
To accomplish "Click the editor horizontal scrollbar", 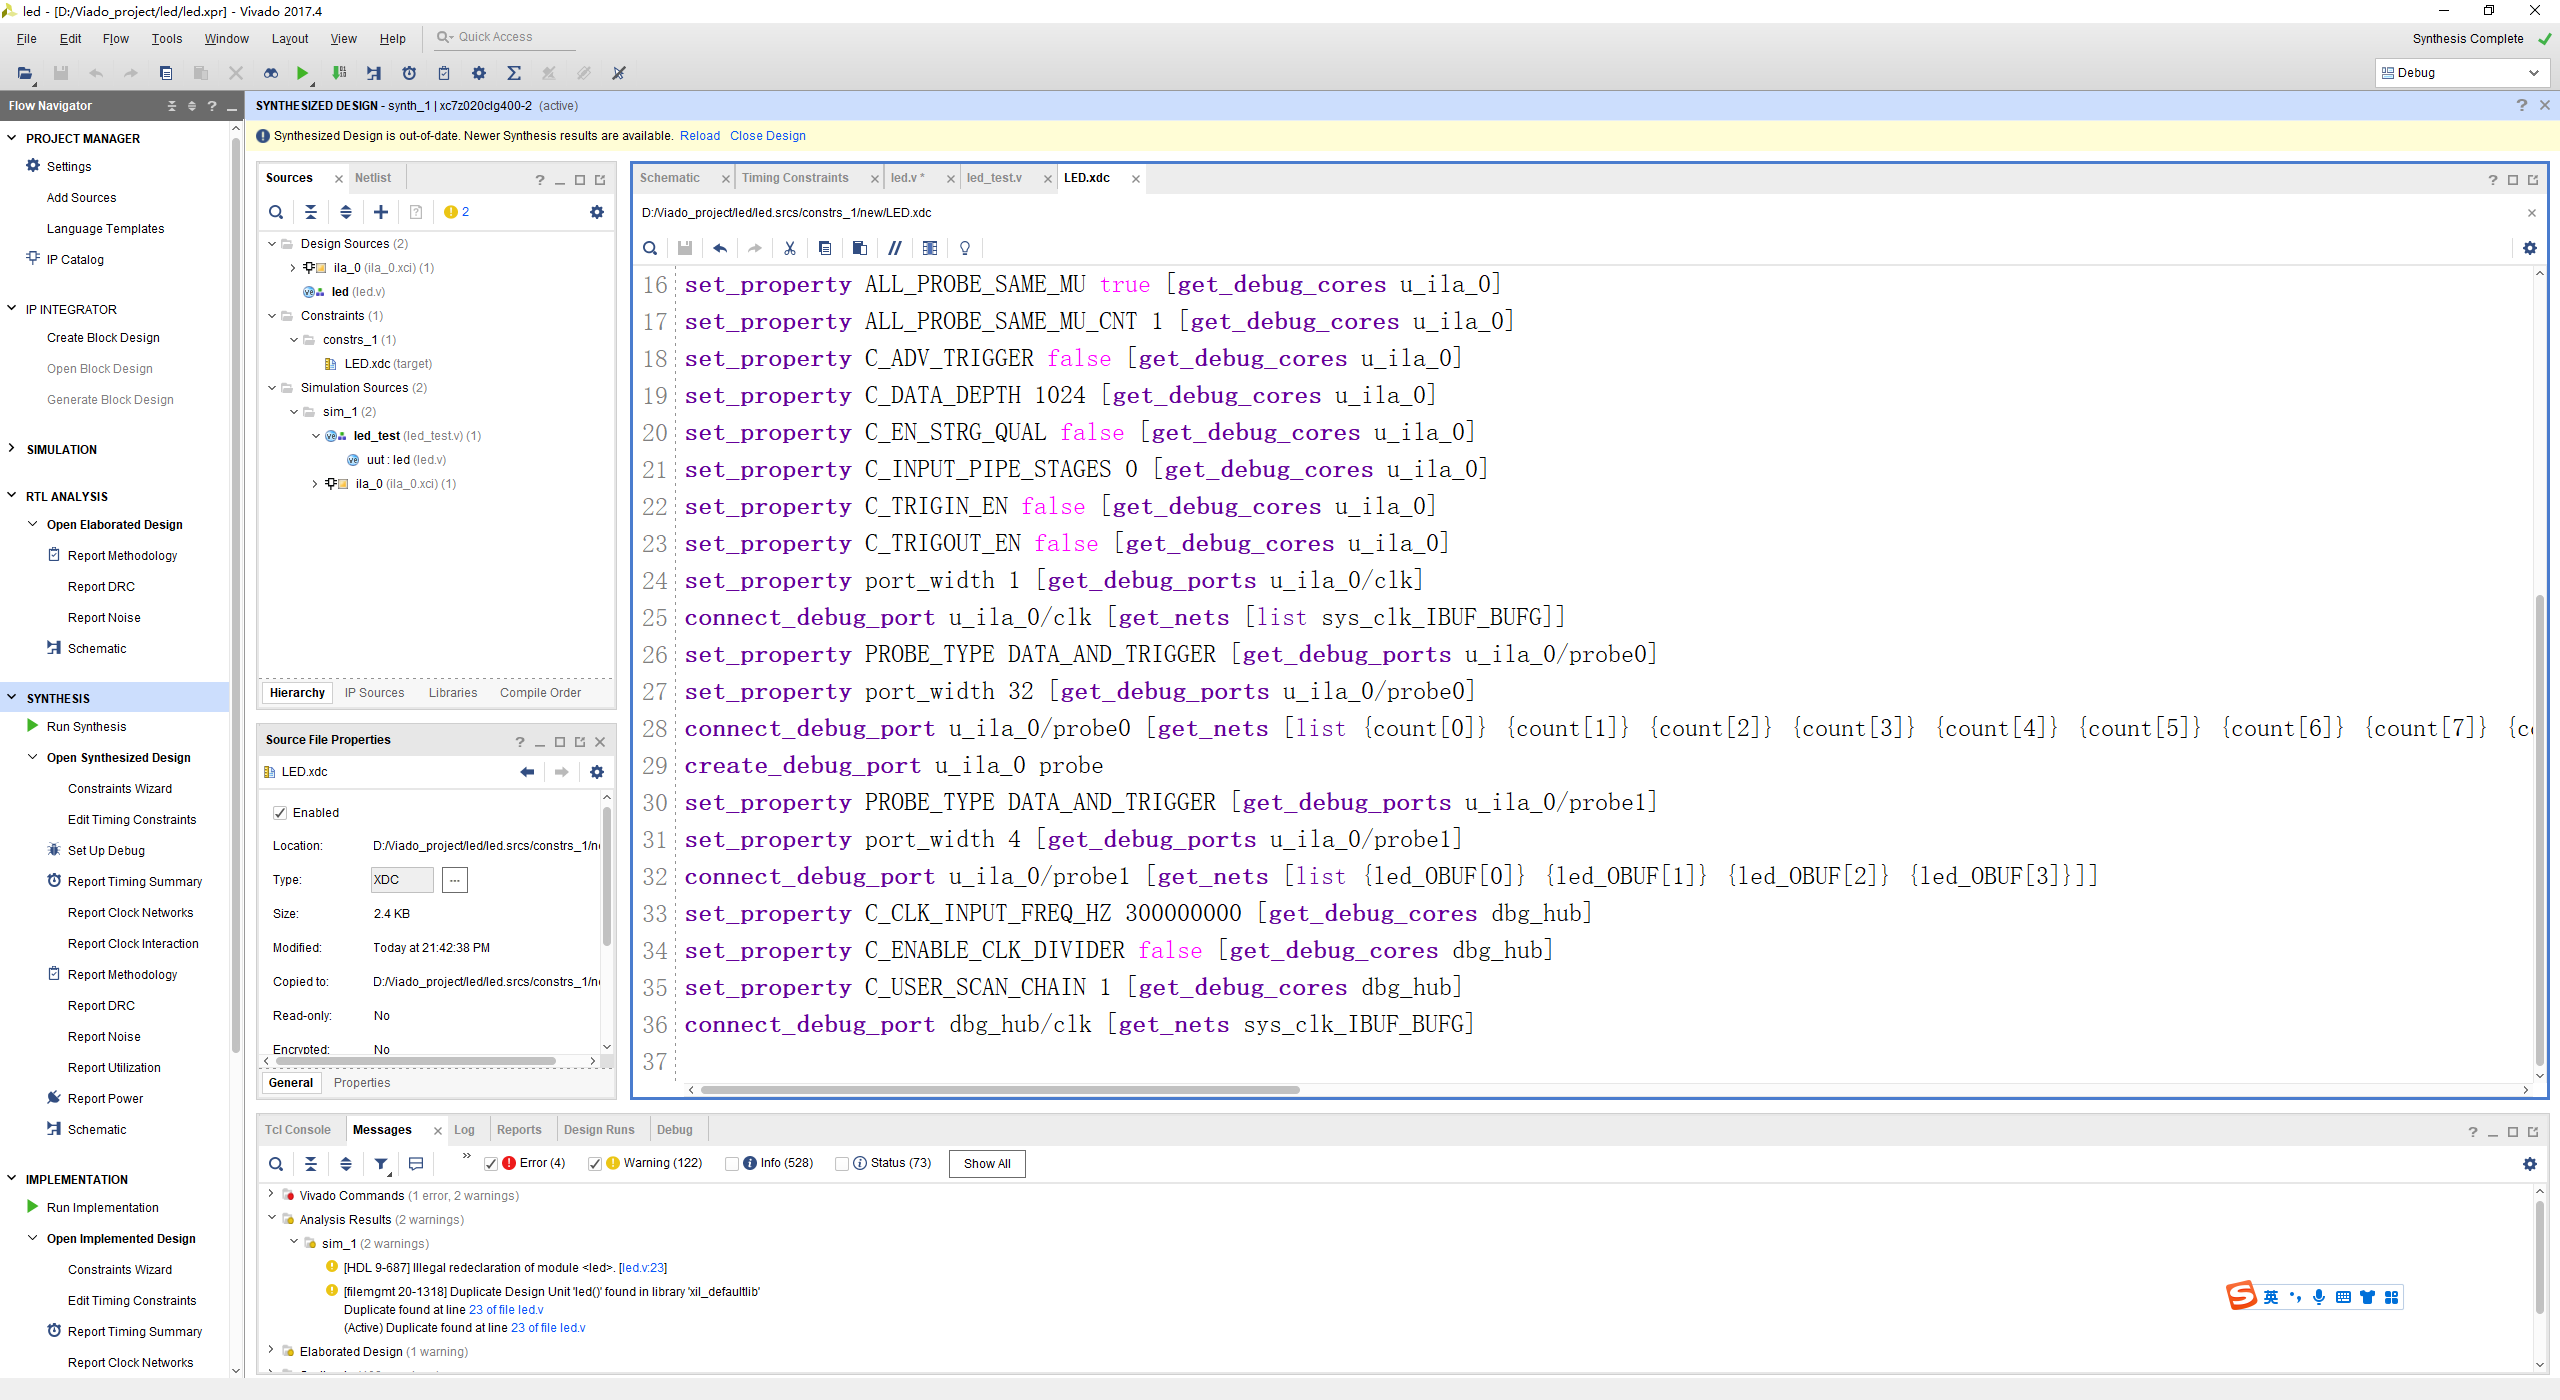I will click(1000, 1090).
